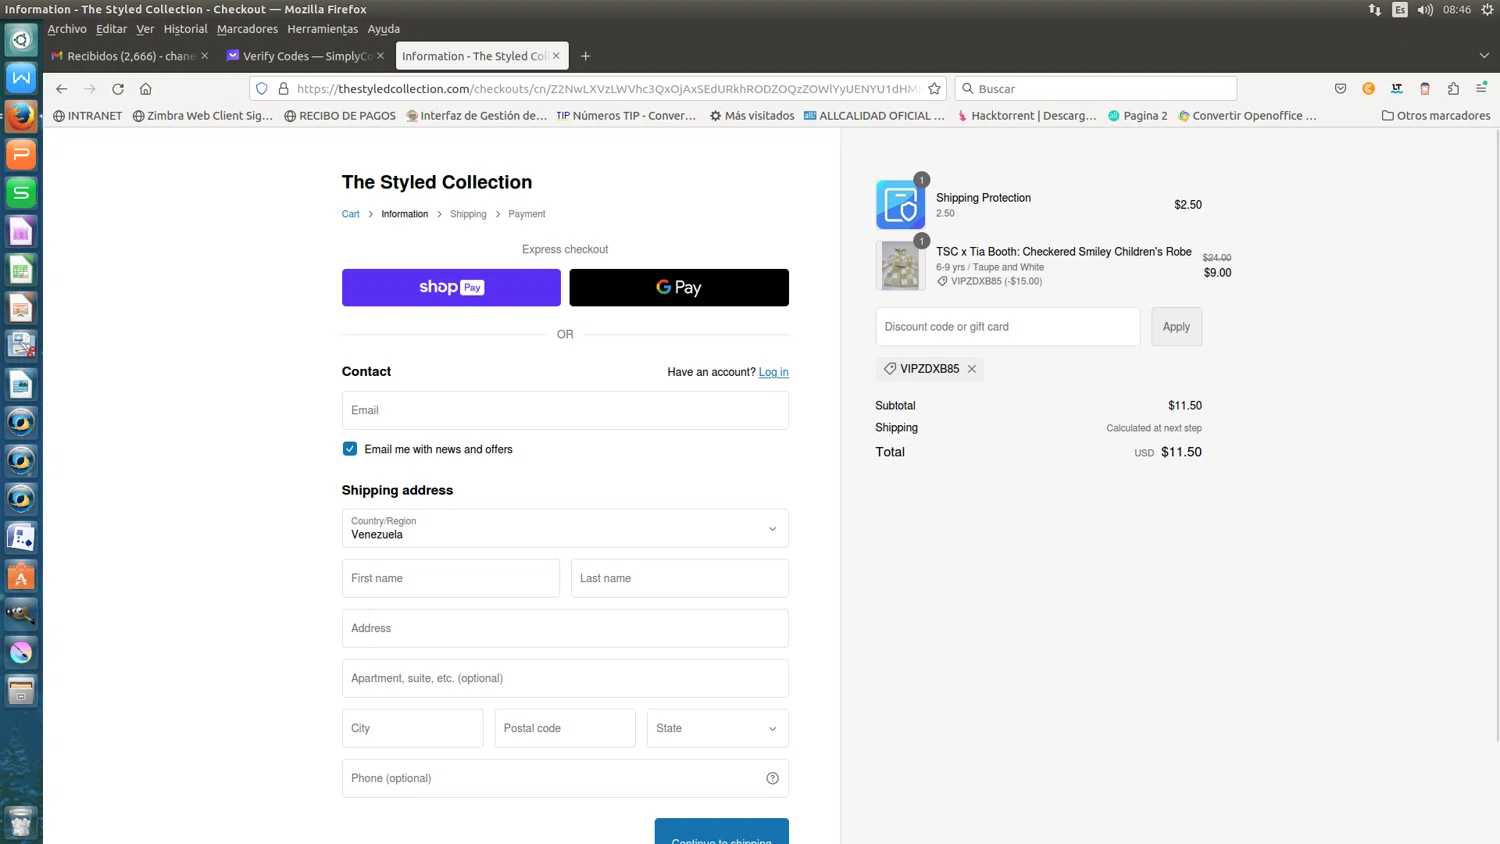Open the Archivo menu
This screenshot has height=844, width=1500.
coord(67,29)
